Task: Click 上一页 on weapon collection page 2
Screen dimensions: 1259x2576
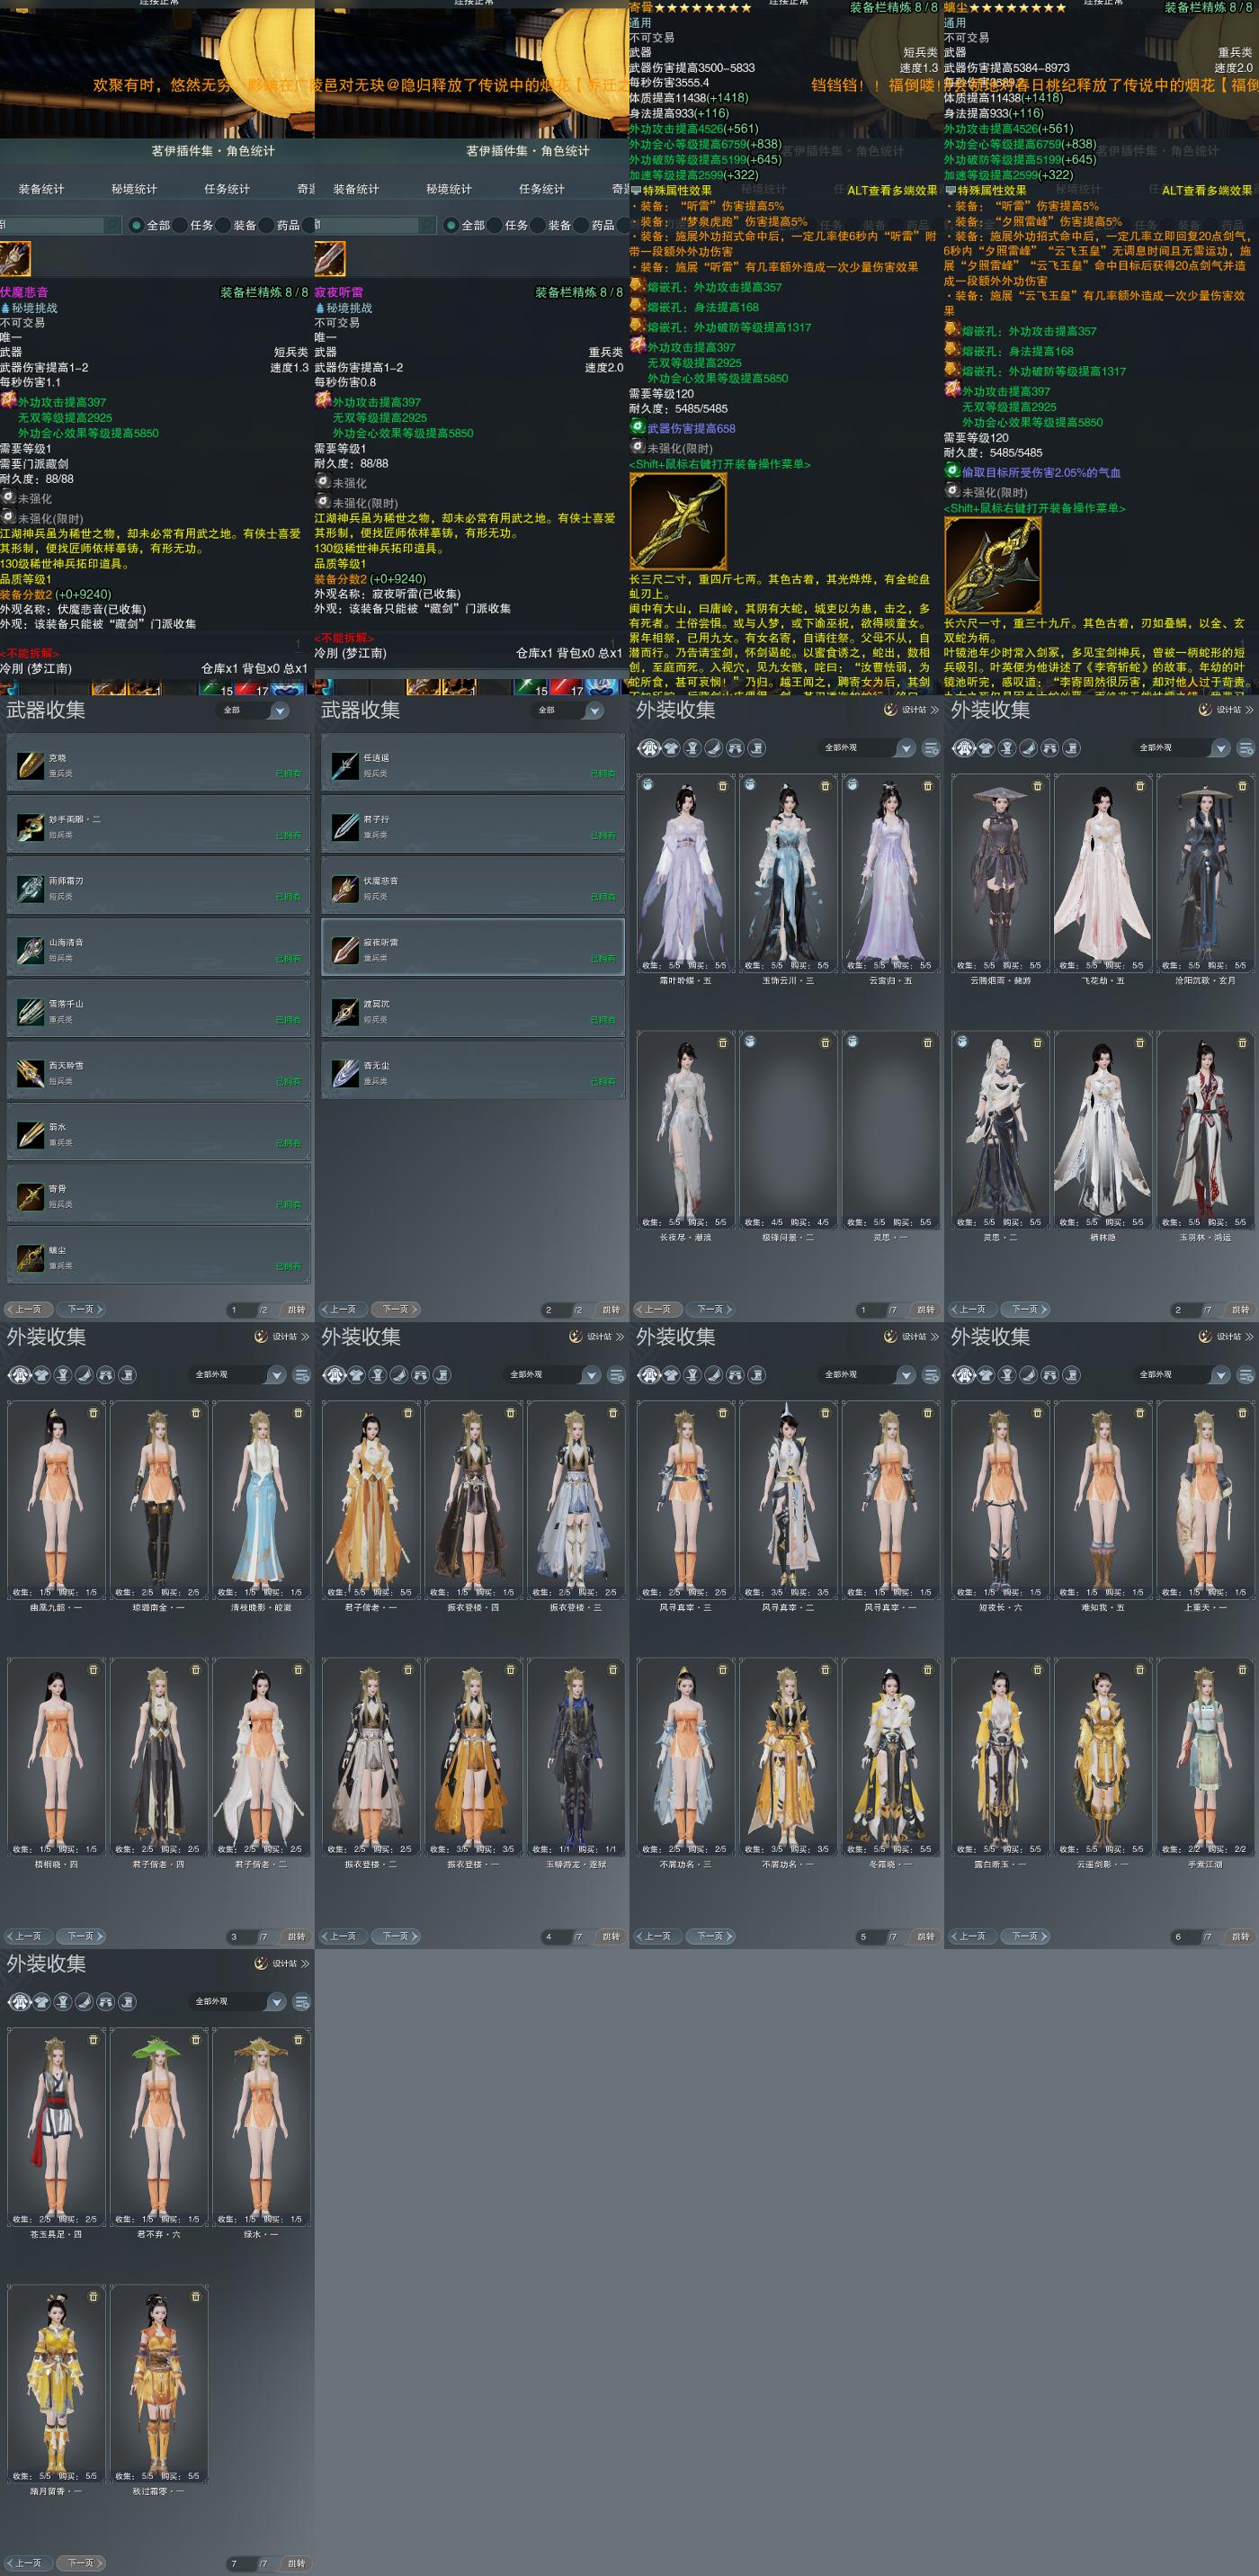Action: point(343,1309)
